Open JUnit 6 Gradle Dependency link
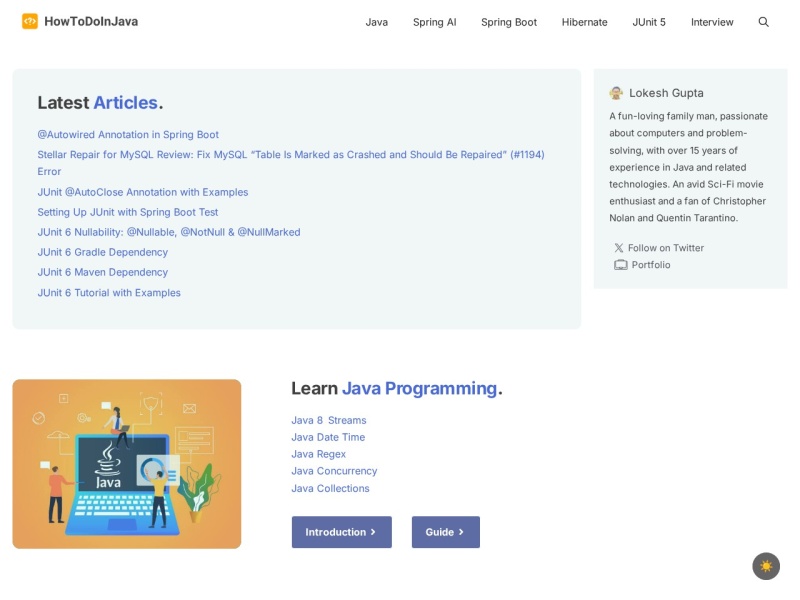The width and height of the screenshot is (800, 600). pos(103,252)
